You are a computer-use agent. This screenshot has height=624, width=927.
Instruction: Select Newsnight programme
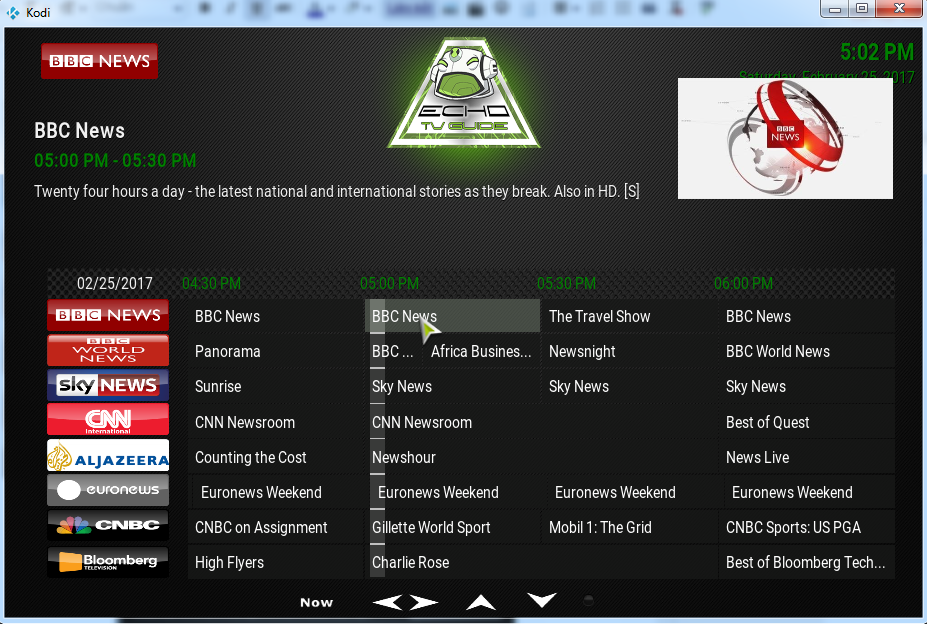629,351
